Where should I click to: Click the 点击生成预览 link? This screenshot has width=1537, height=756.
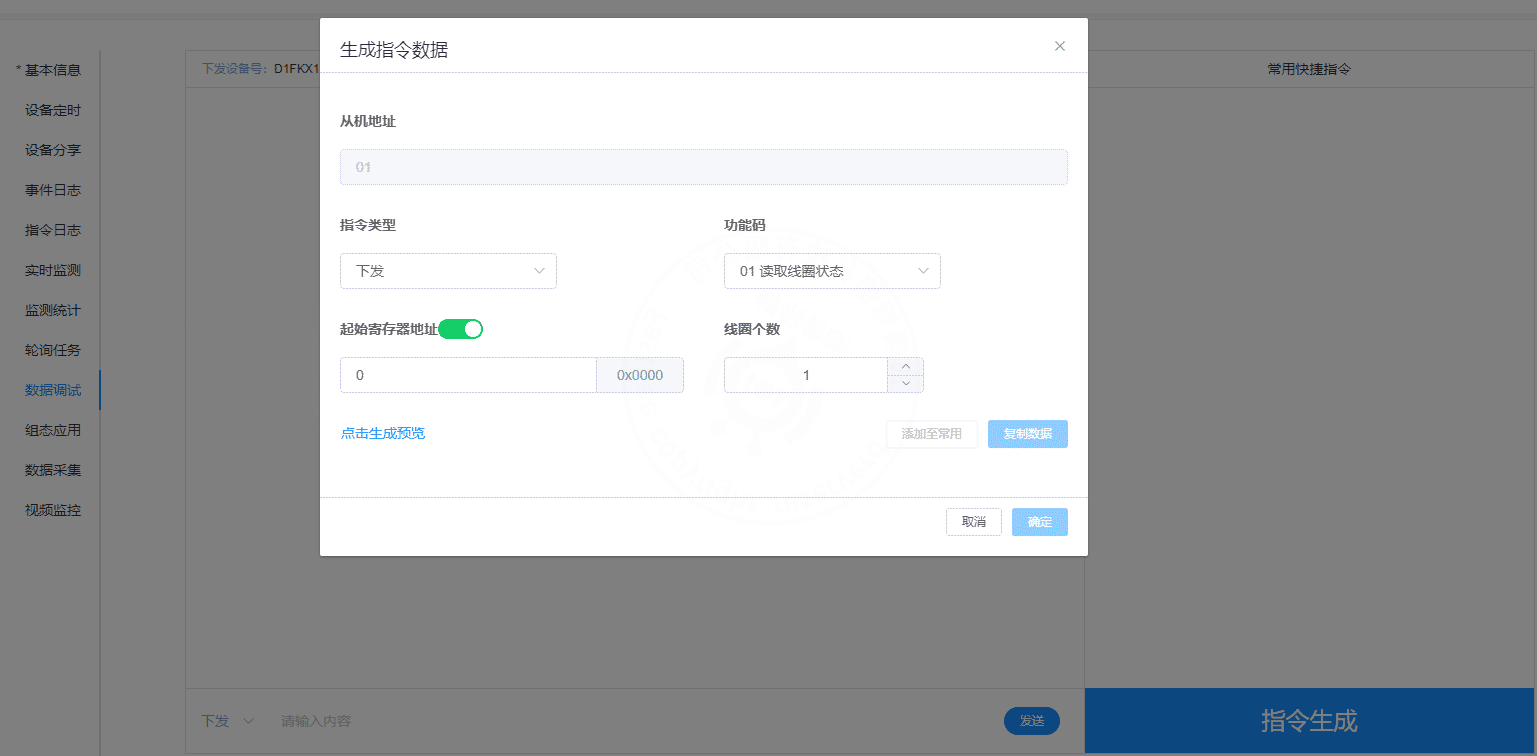(x=383, y=433)
